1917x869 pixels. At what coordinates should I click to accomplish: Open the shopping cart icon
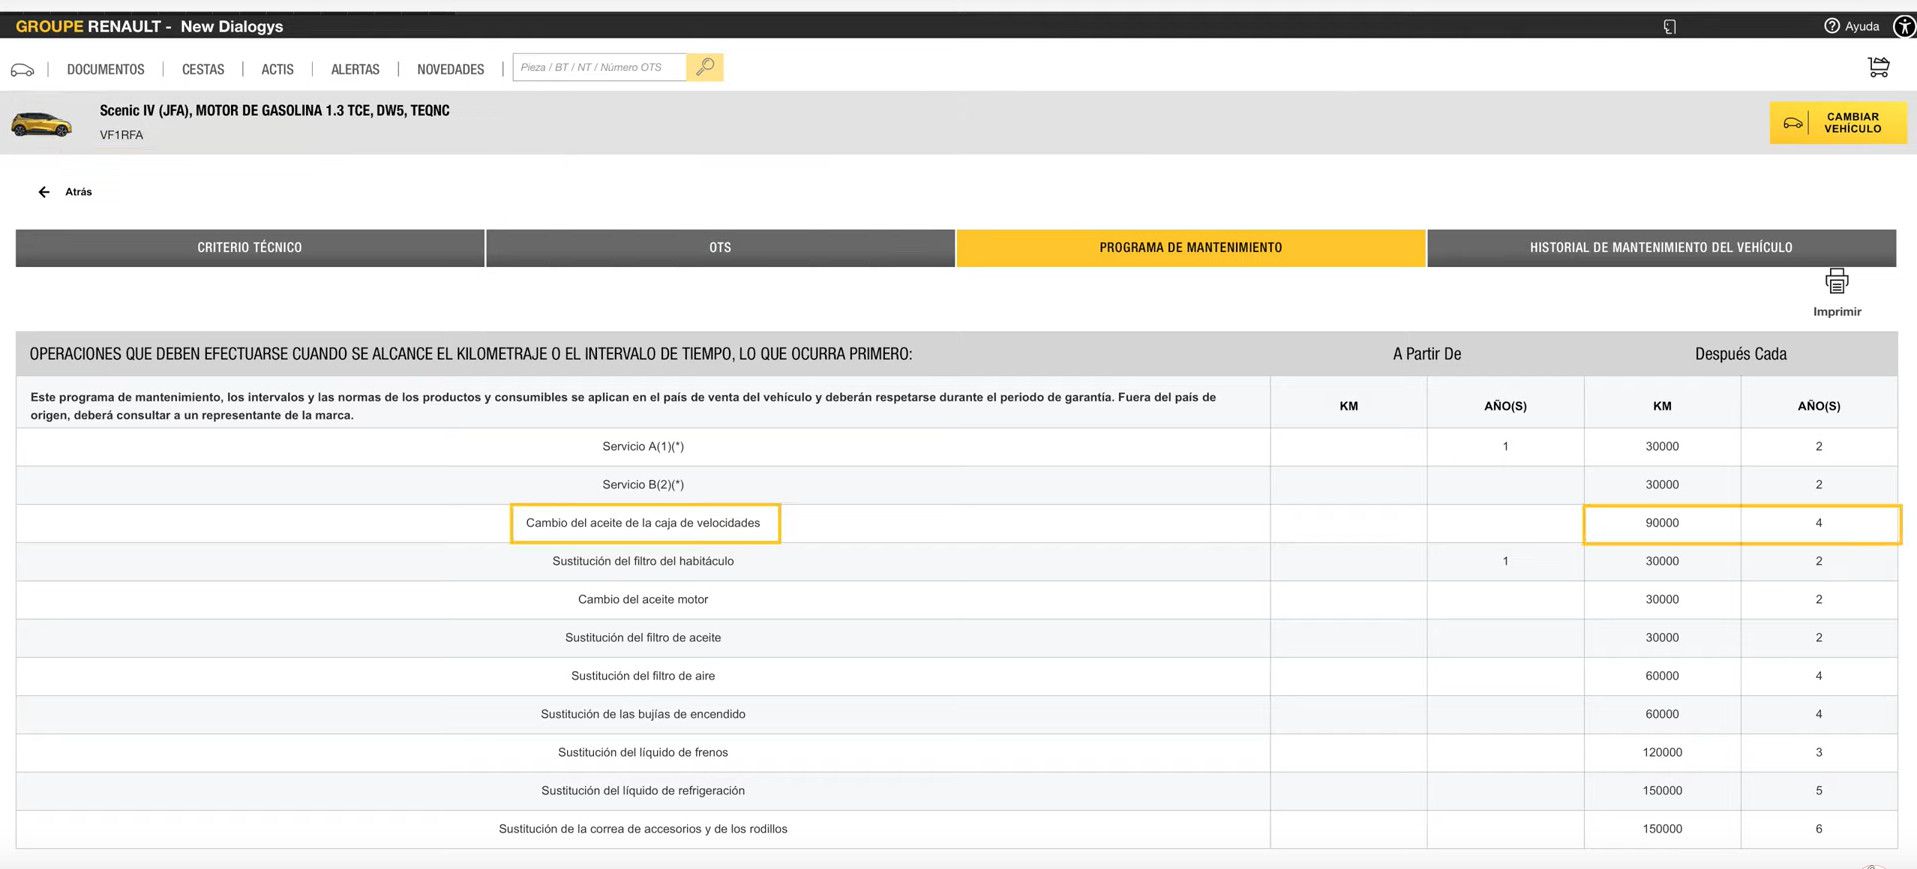pyautogui.click(x=1878, y=67)
